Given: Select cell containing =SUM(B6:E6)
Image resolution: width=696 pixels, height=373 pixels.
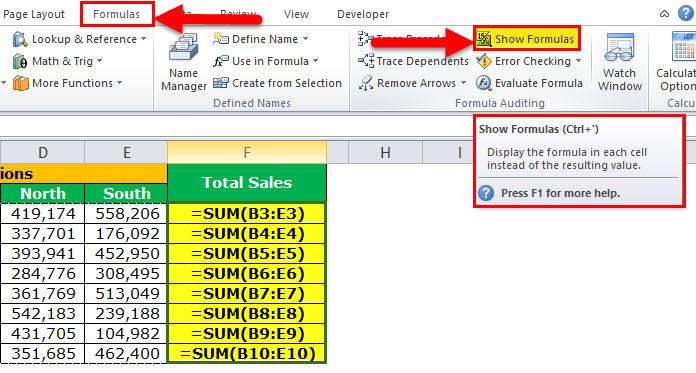Looking at the screenshot, I should (247, 274).
